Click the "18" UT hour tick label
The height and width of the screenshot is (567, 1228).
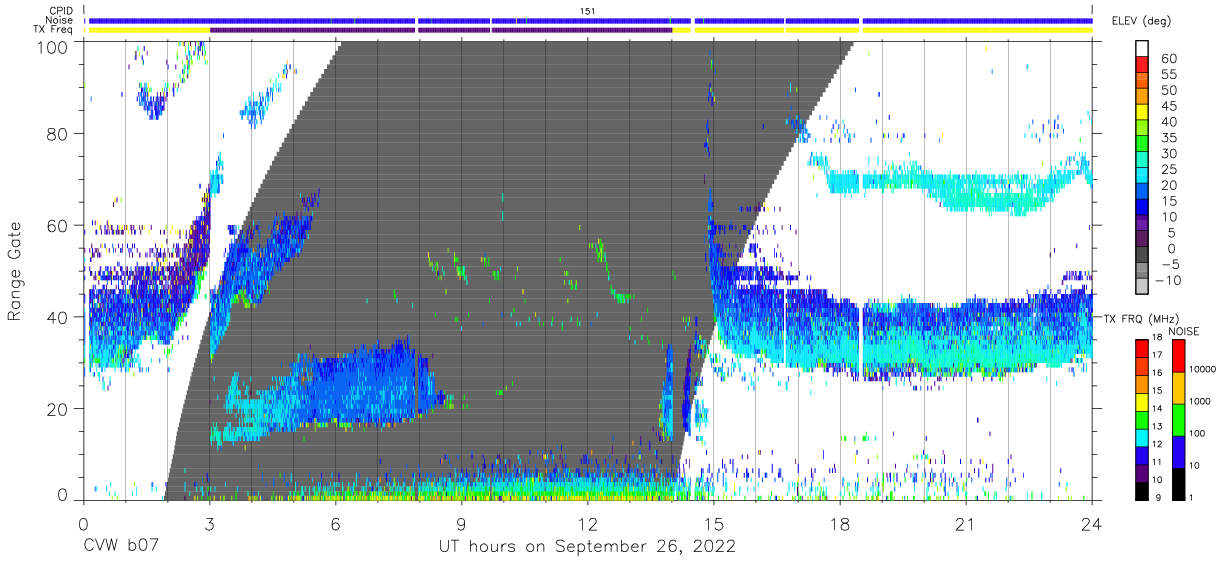coord(840,523)
